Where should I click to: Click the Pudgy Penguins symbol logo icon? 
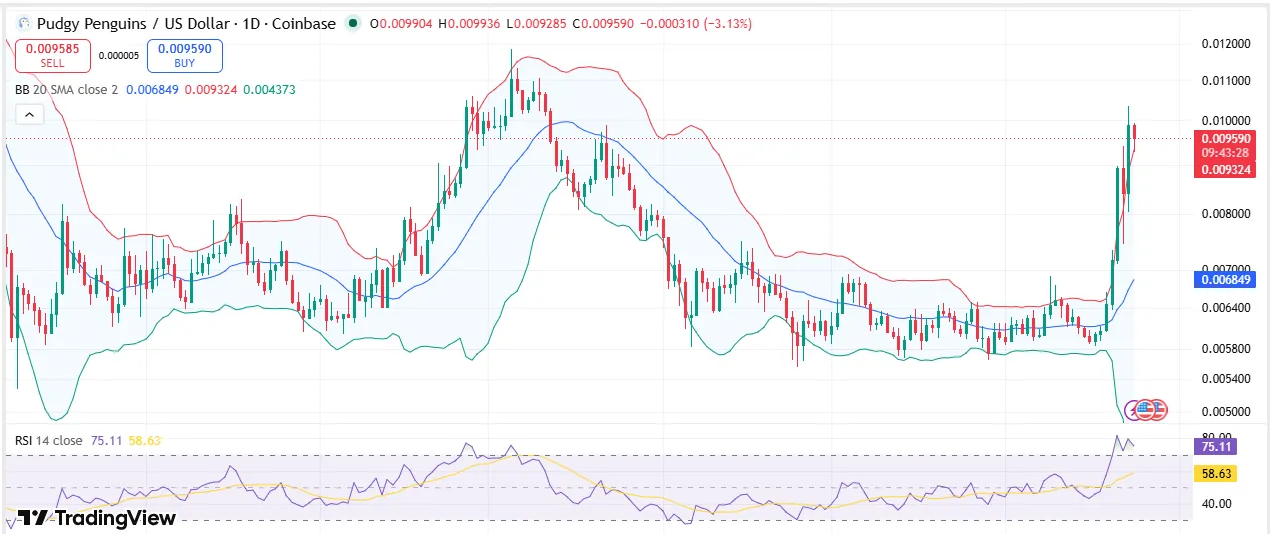coord(24,23)
